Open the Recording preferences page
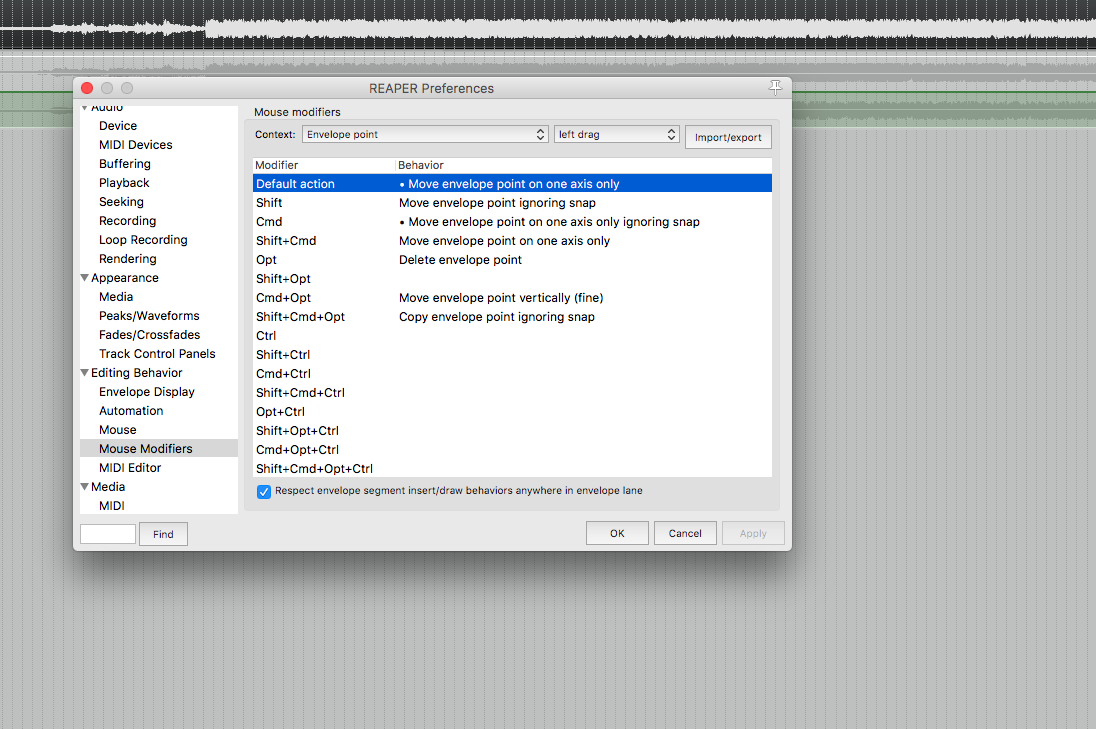Viewport: 1096px width, 729px height. (127, 220)
